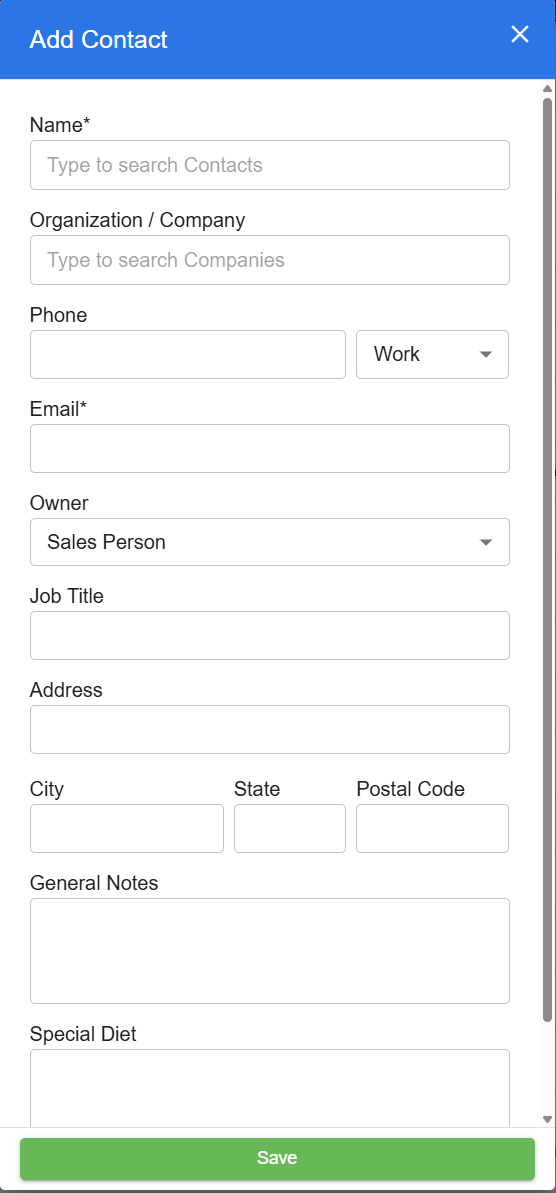The height and width of the screenshot is (1193, 556).
Task: Click inside the General Notes textarea
Action: [x=270, y=951]
